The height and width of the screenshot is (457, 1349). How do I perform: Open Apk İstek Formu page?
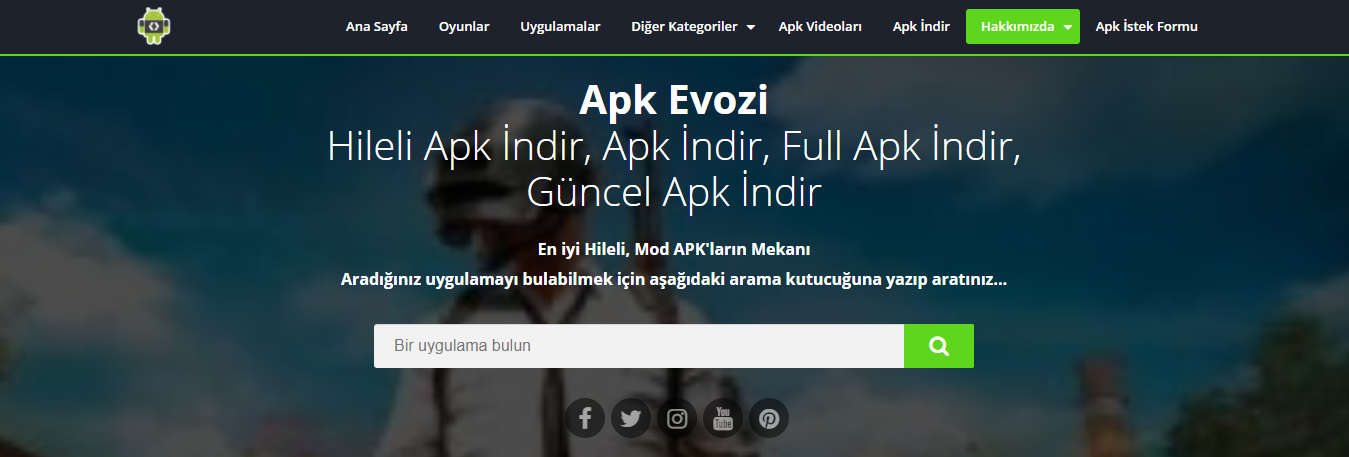coord(1147,27)
